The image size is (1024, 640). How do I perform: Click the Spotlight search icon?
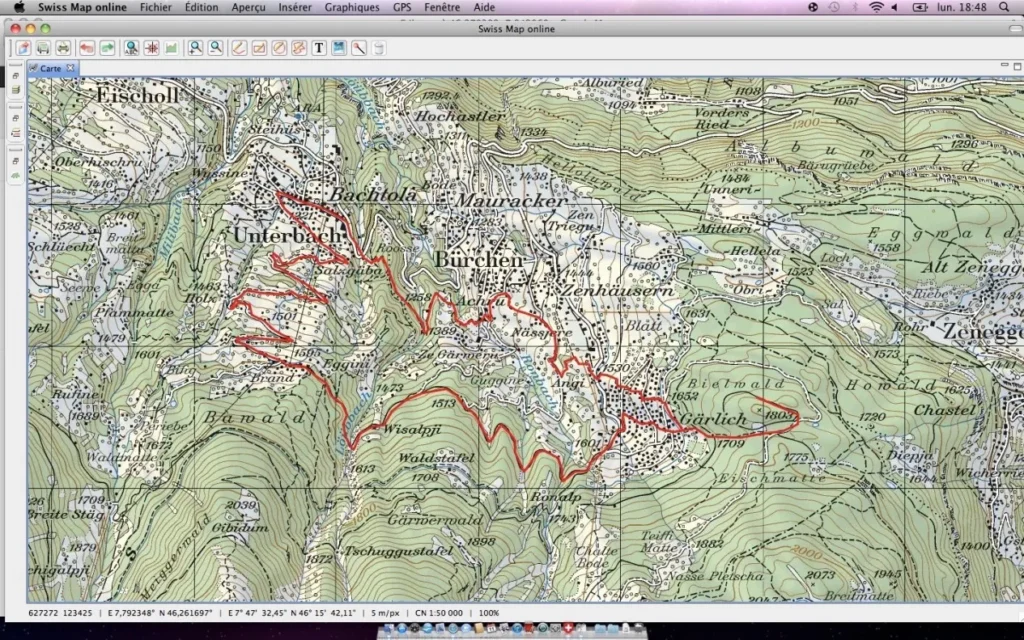click(x=1004, y=7)
